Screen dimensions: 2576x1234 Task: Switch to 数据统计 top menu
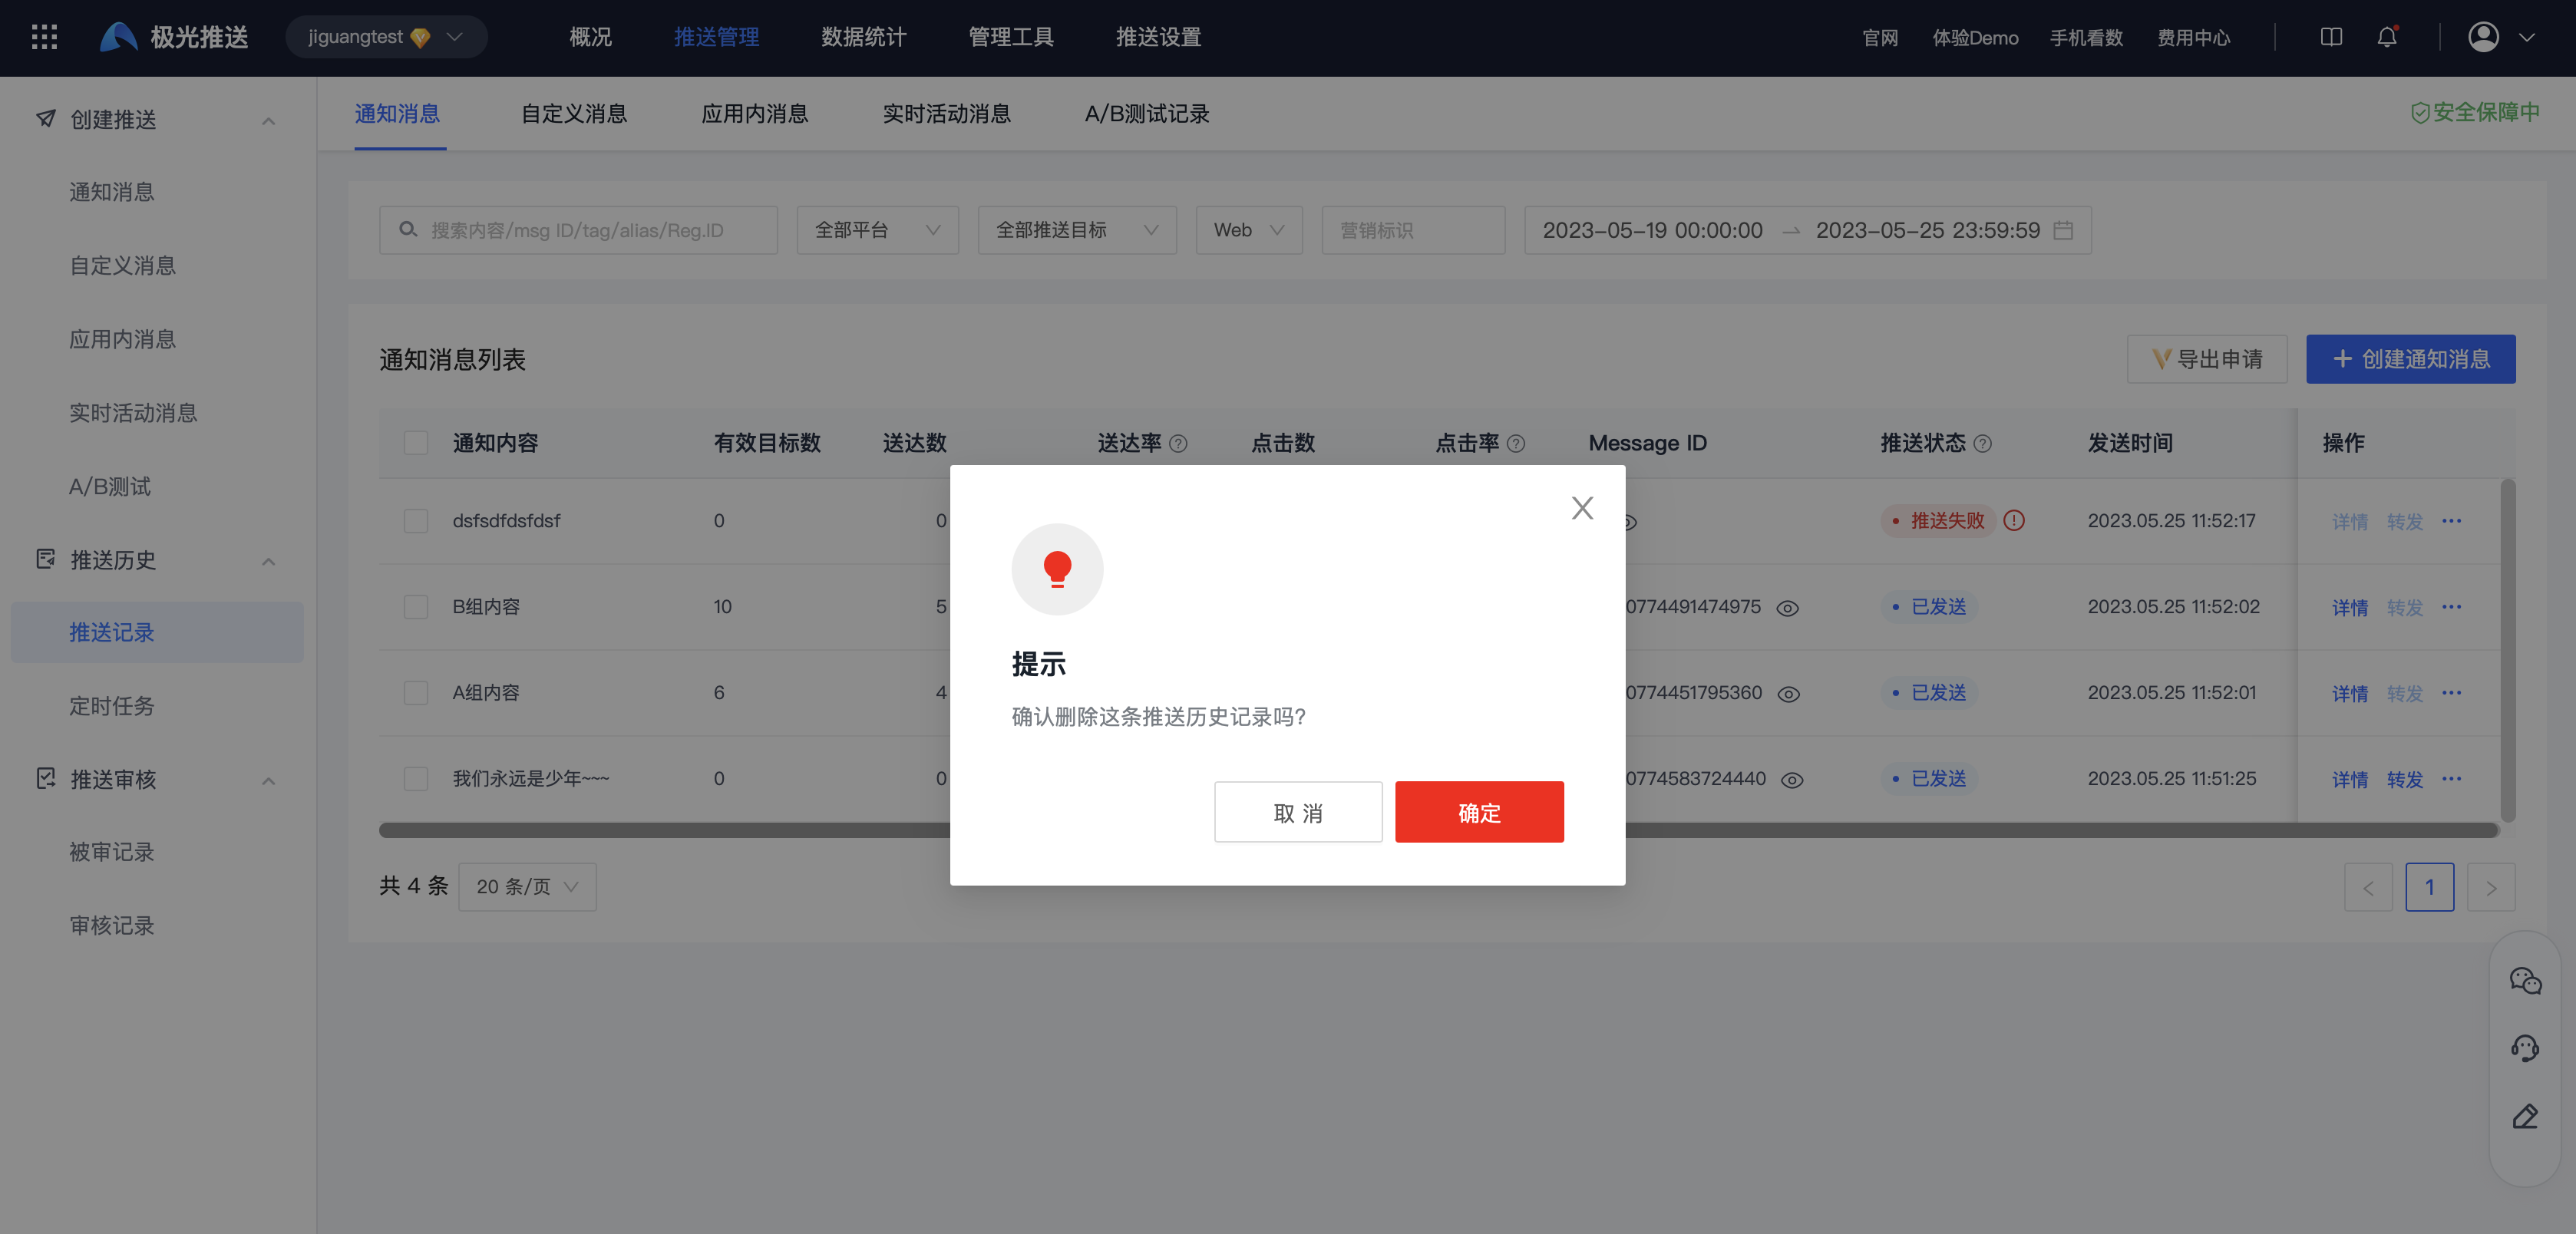coord(864,37)
